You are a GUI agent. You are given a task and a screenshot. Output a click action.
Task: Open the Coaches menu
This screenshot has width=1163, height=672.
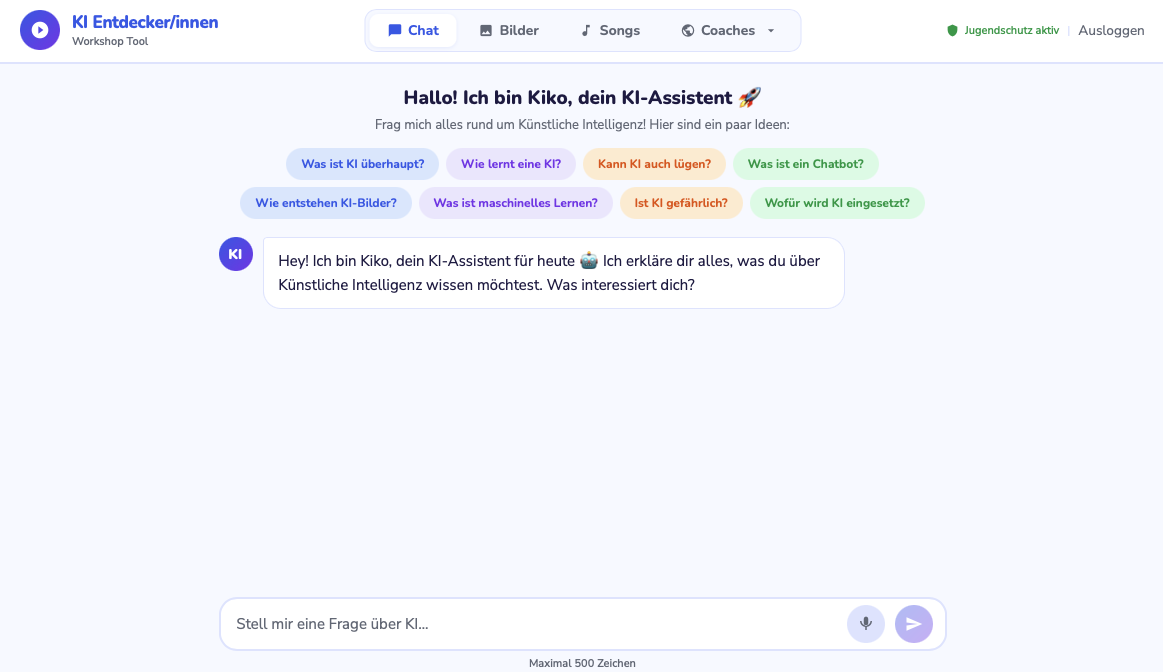coord(729,30)
